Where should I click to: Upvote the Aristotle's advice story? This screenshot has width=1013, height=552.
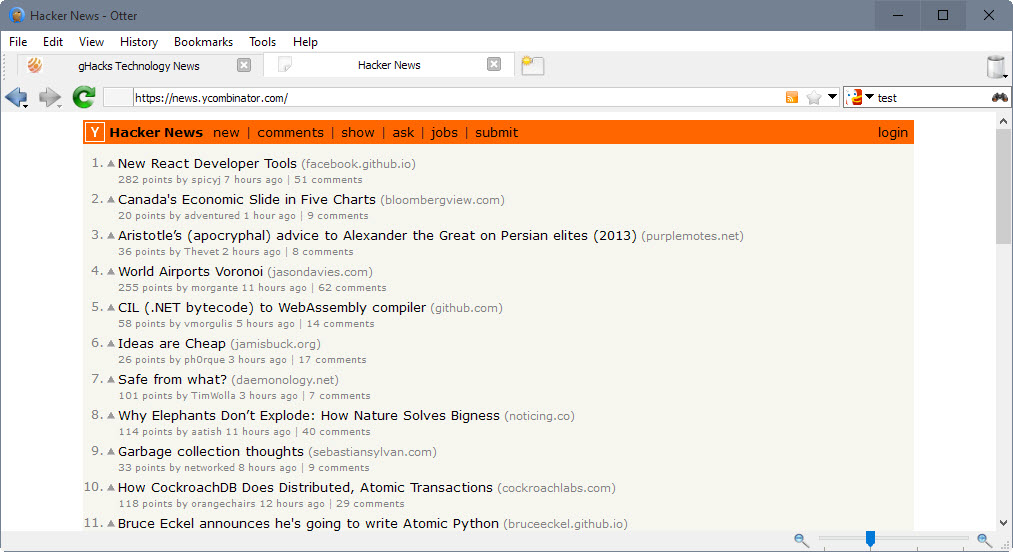click(110, 235)
